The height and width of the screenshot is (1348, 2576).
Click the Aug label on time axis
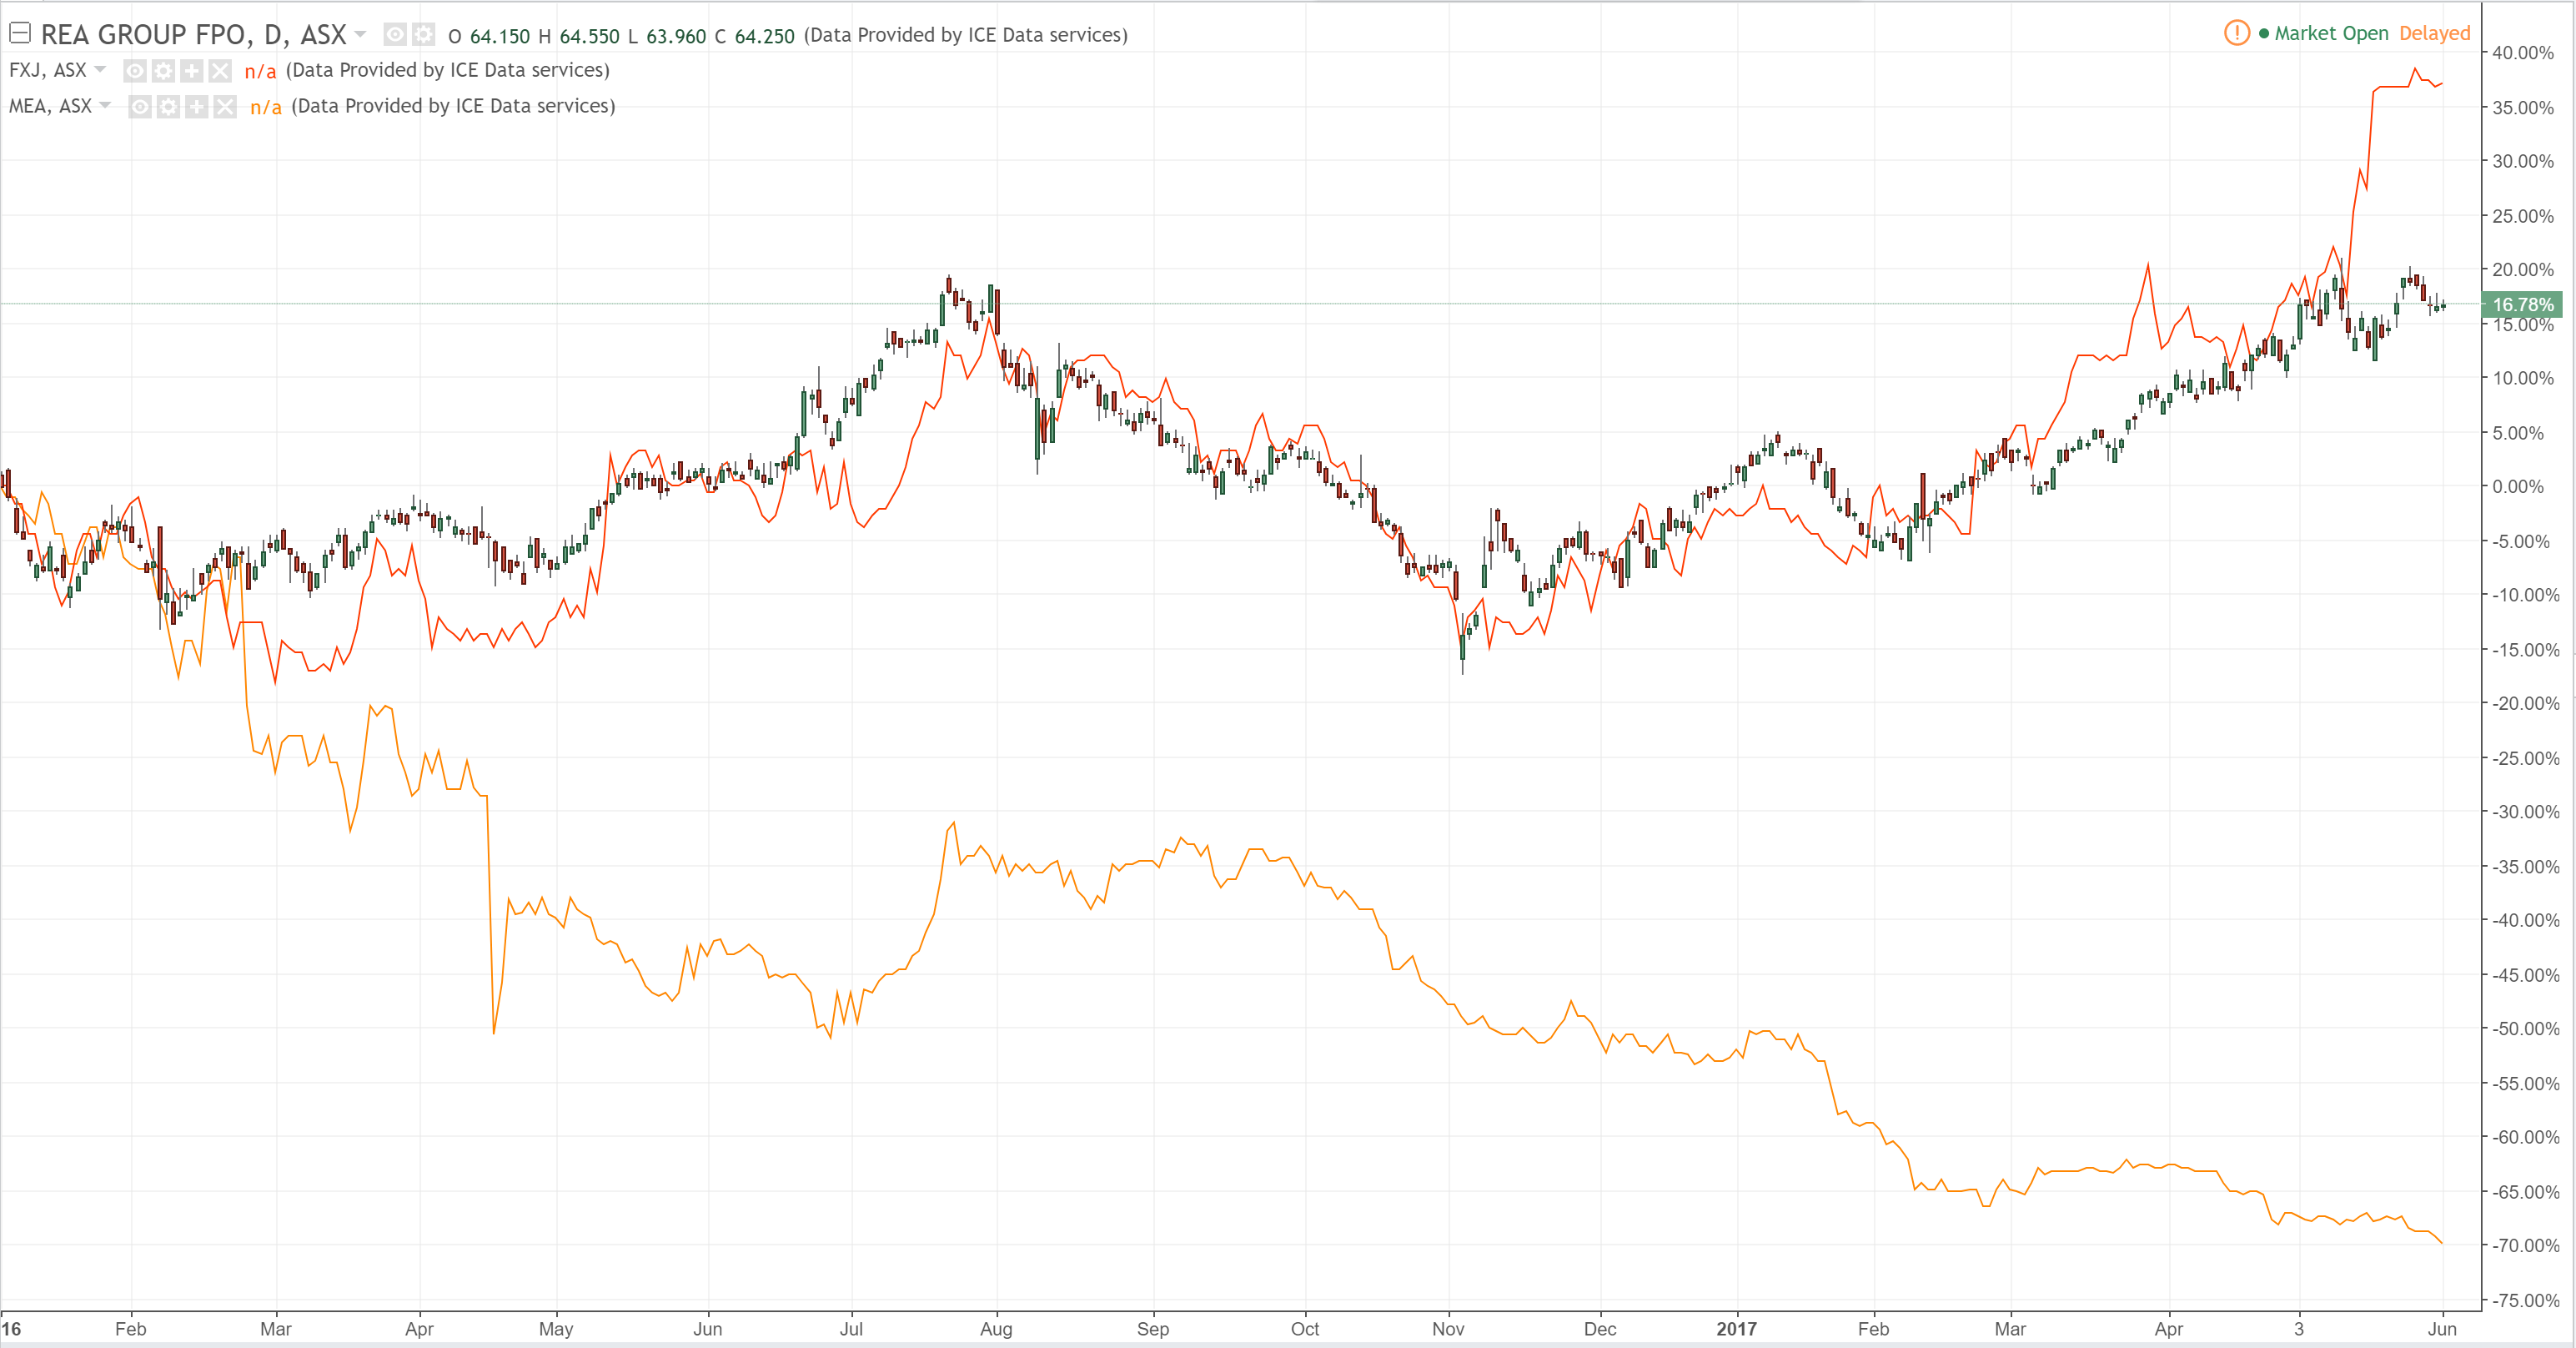[996, 1329]
